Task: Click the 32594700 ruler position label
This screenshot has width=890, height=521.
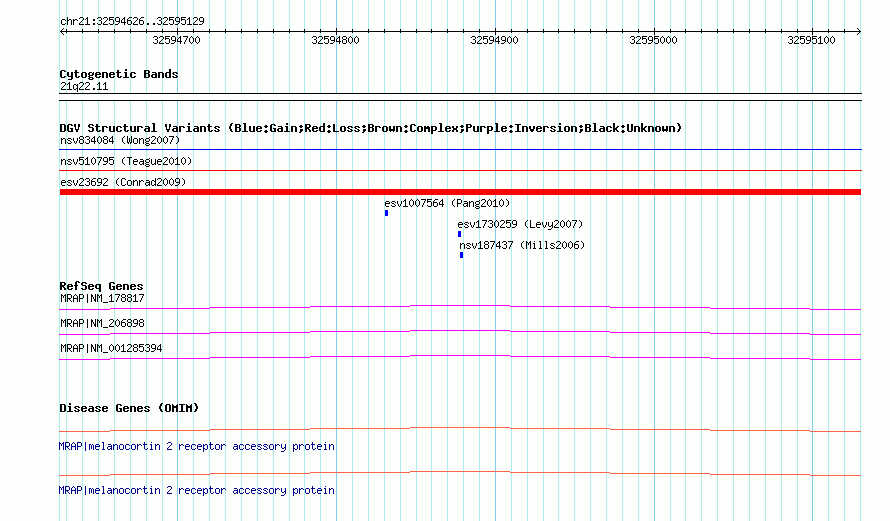Action: [176, 40]
